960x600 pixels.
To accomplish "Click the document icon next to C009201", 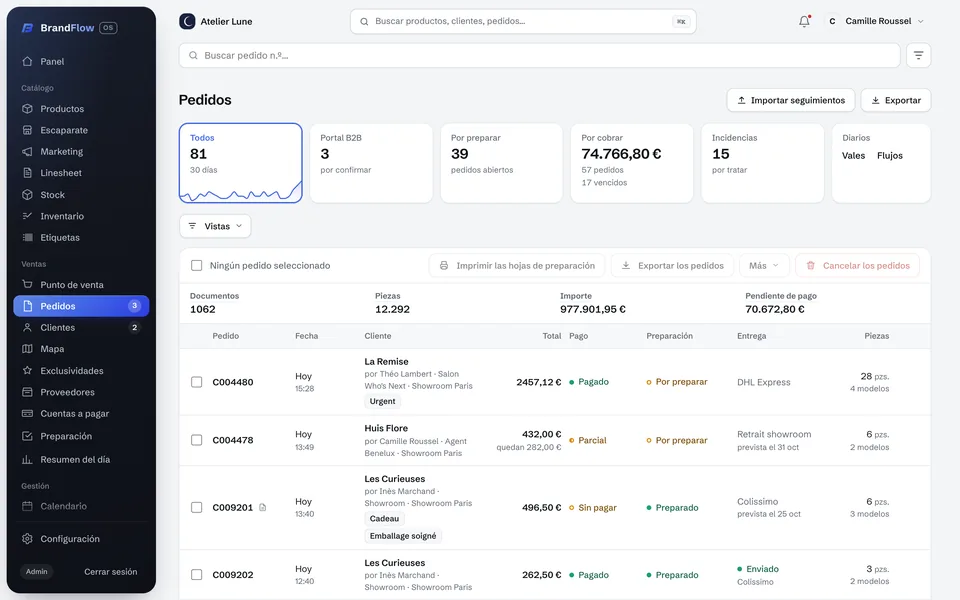I will pyautogui.click(x=263, y=507).
